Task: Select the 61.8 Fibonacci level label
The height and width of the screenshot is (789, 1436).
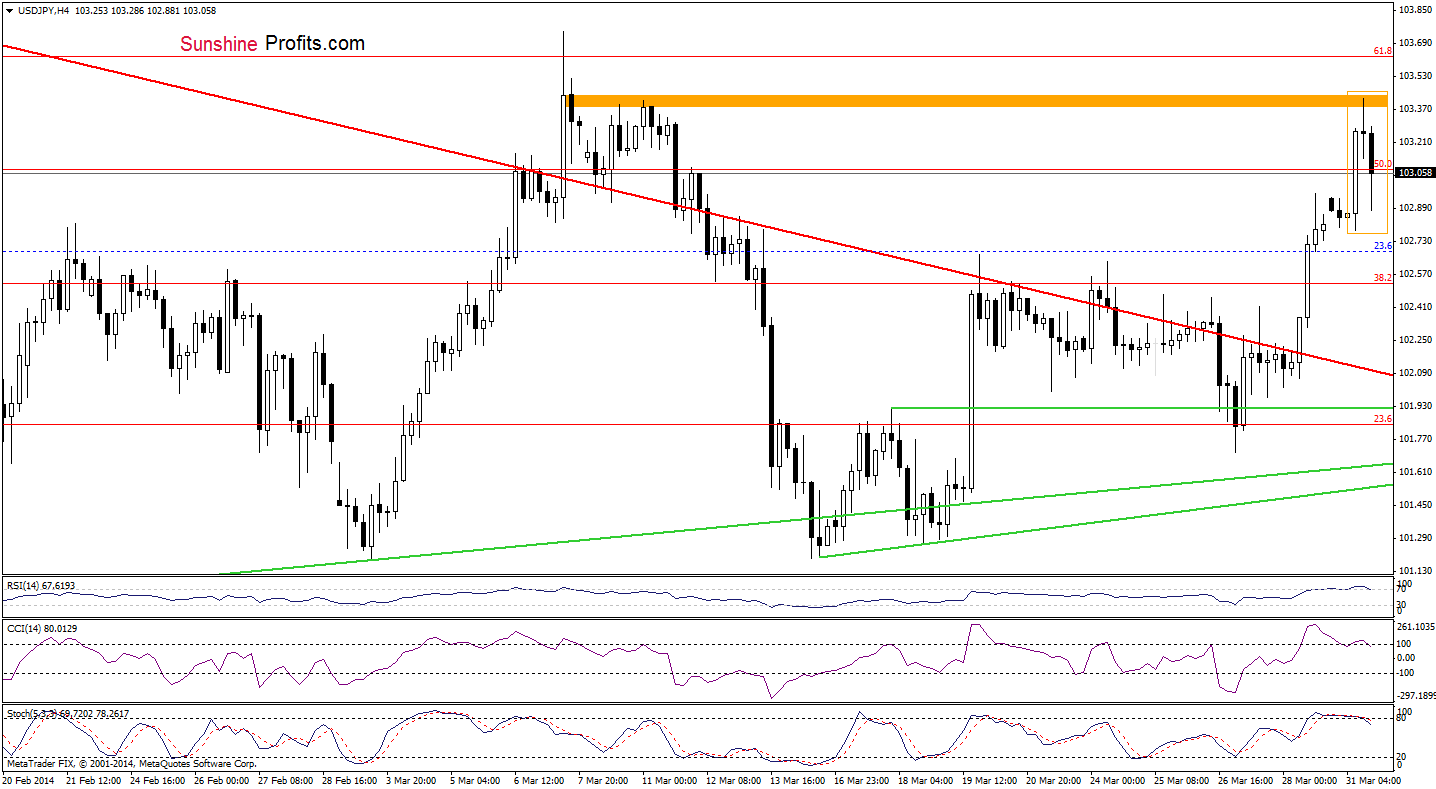Action: tap(1383, 50)
